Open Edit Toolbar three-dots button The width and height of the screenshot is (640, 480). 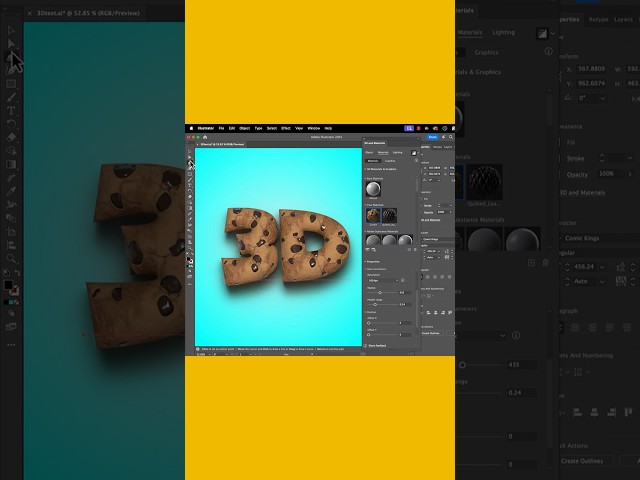click(190, 284)
